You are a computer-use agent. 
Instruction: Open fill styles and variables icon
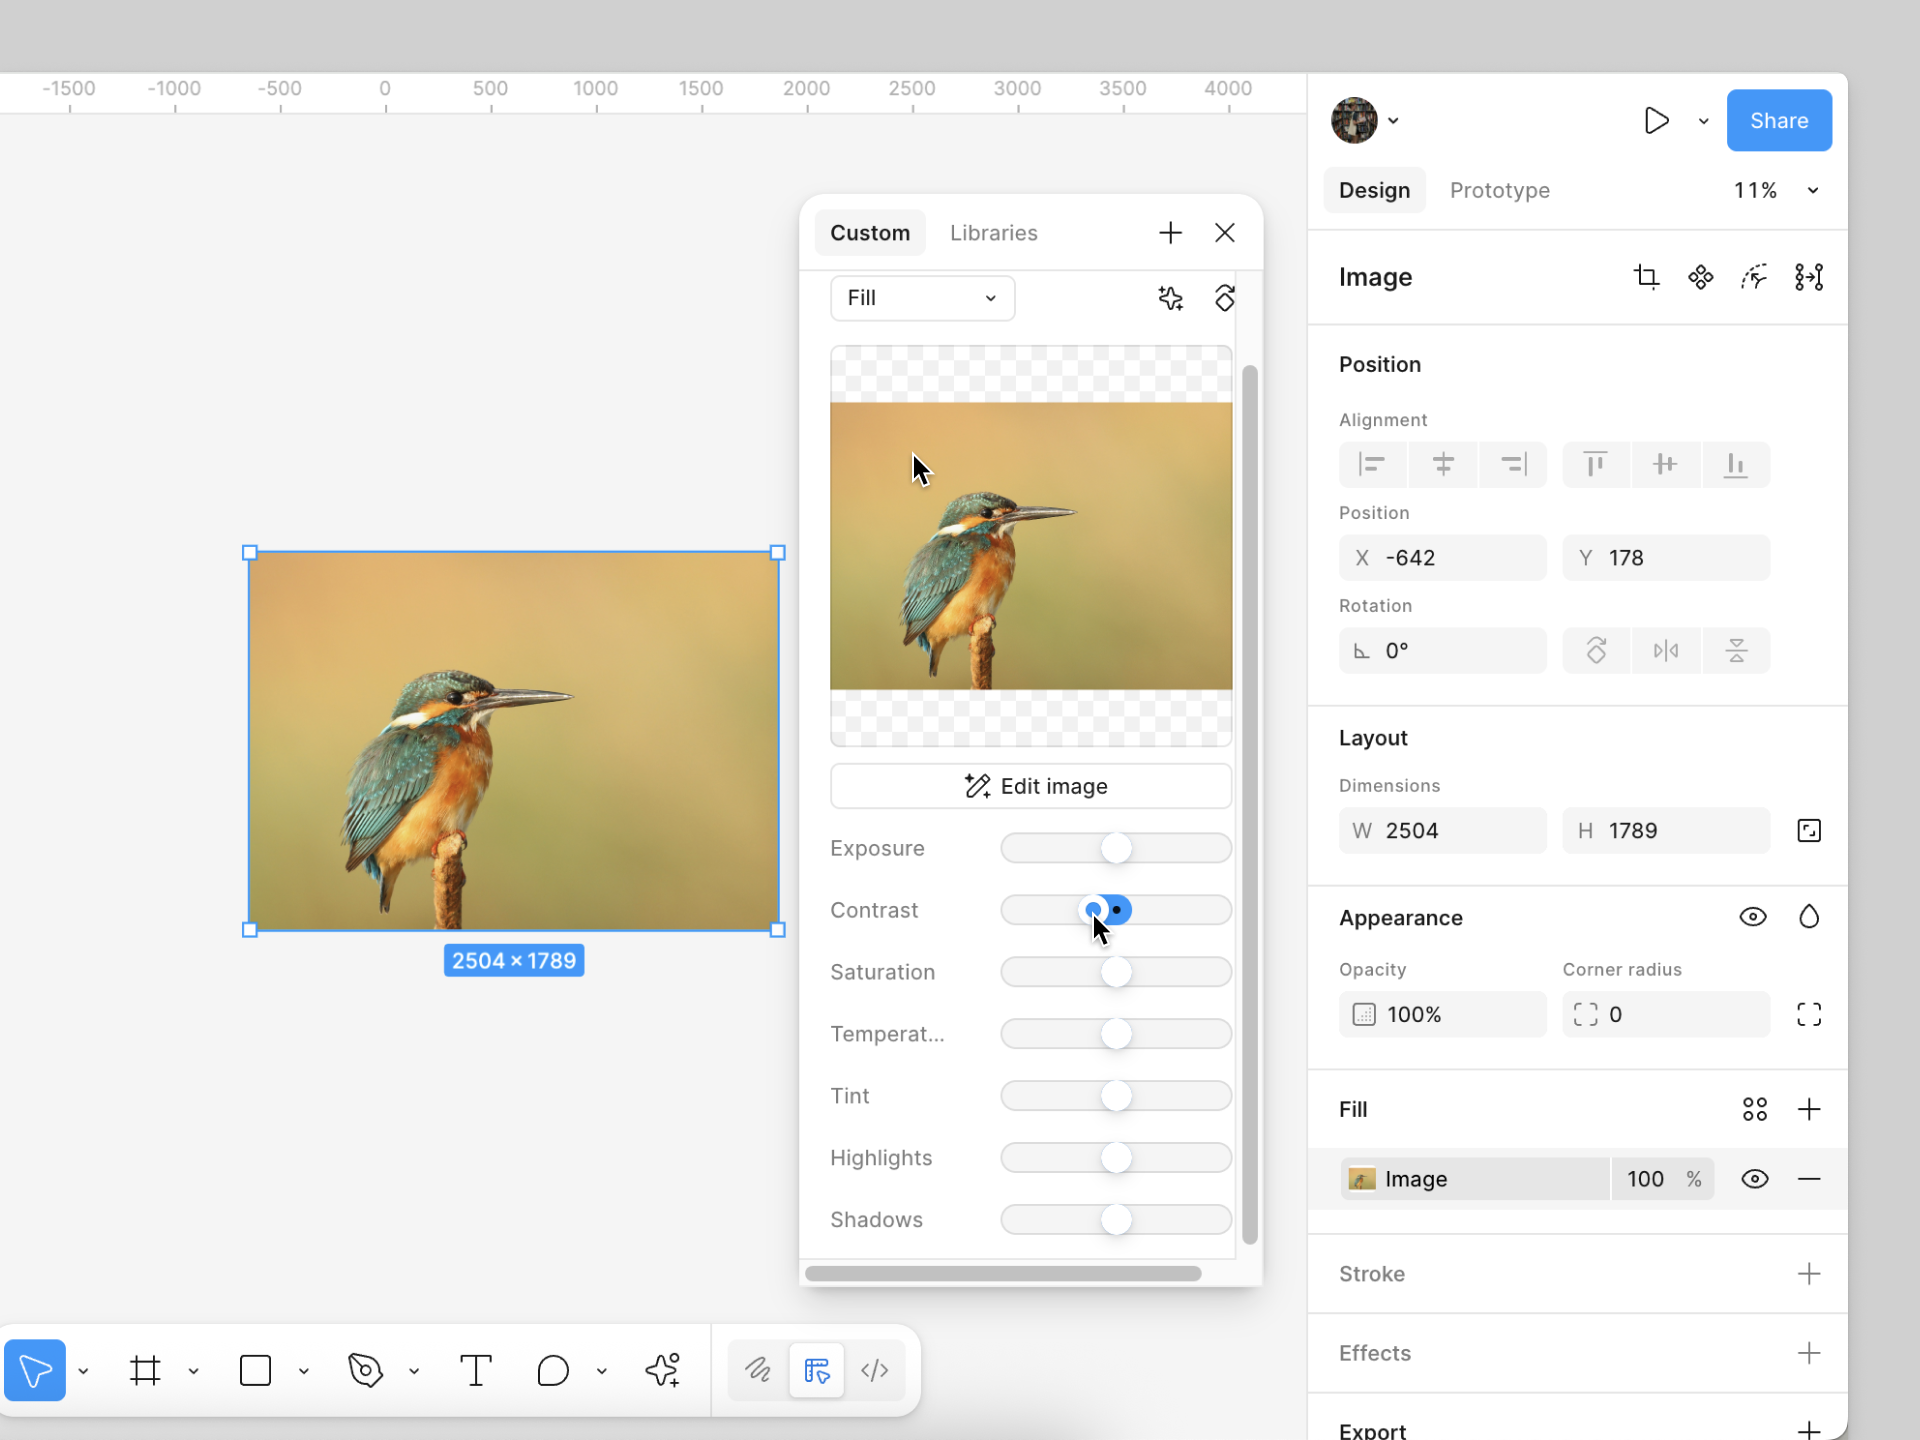pyautogui.click(x=1755, y=1109)
